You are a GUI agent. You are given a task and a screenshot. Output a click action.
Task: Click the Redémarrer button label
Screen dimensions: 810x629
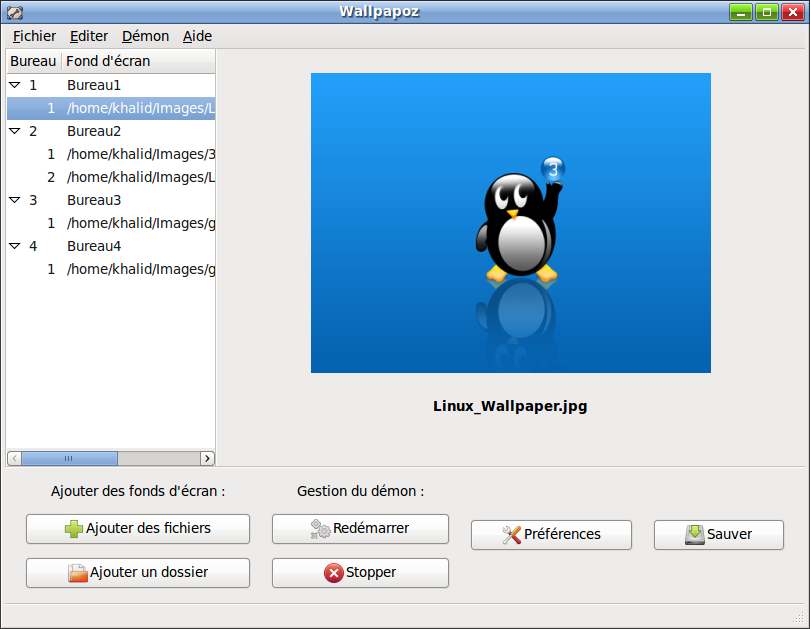[371, 528]
